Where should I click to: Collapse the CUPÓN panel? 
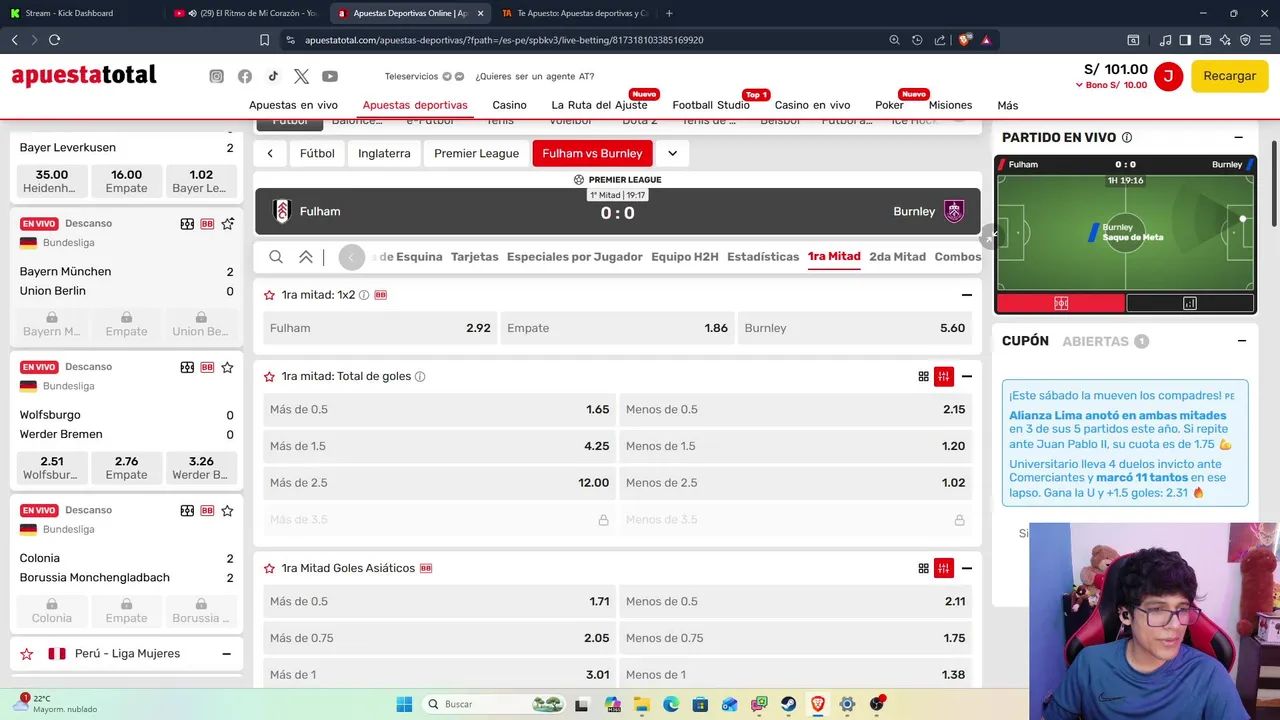pos(1242,341)
